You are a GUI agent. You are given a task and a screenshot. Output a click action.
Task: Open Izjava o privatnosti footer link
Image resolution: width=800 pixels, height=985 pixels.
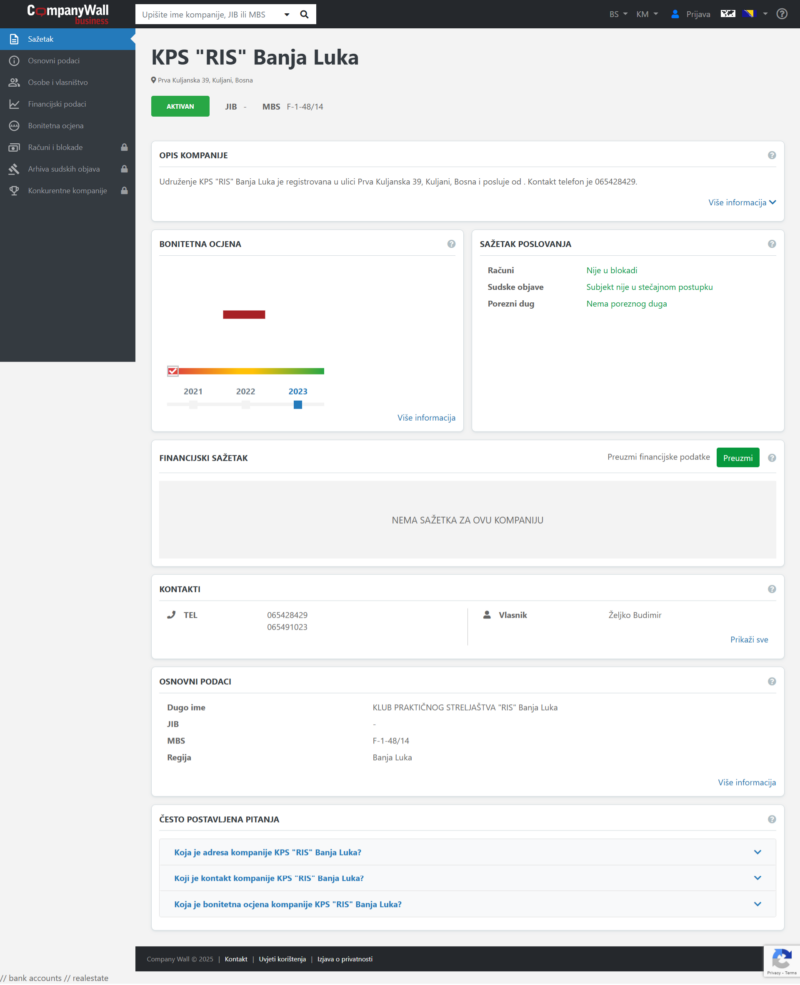pos(345,959)
